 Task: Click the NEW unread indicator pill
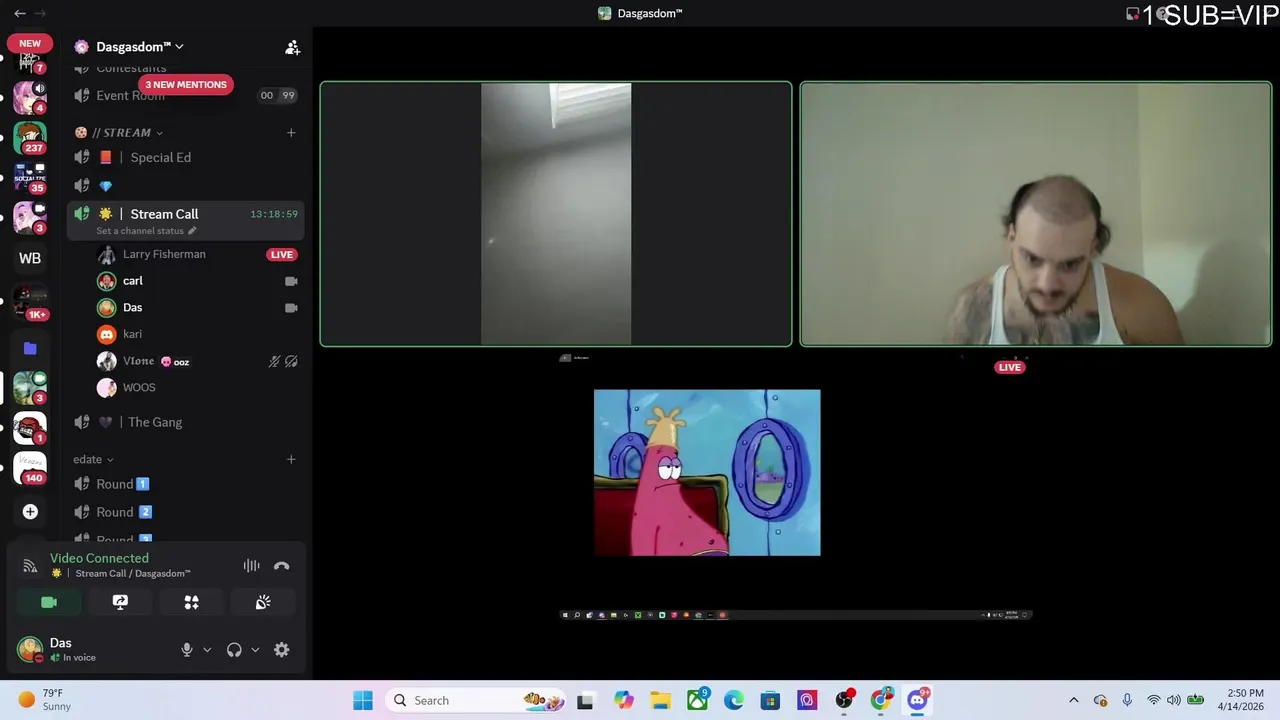(x=30, y=44)
